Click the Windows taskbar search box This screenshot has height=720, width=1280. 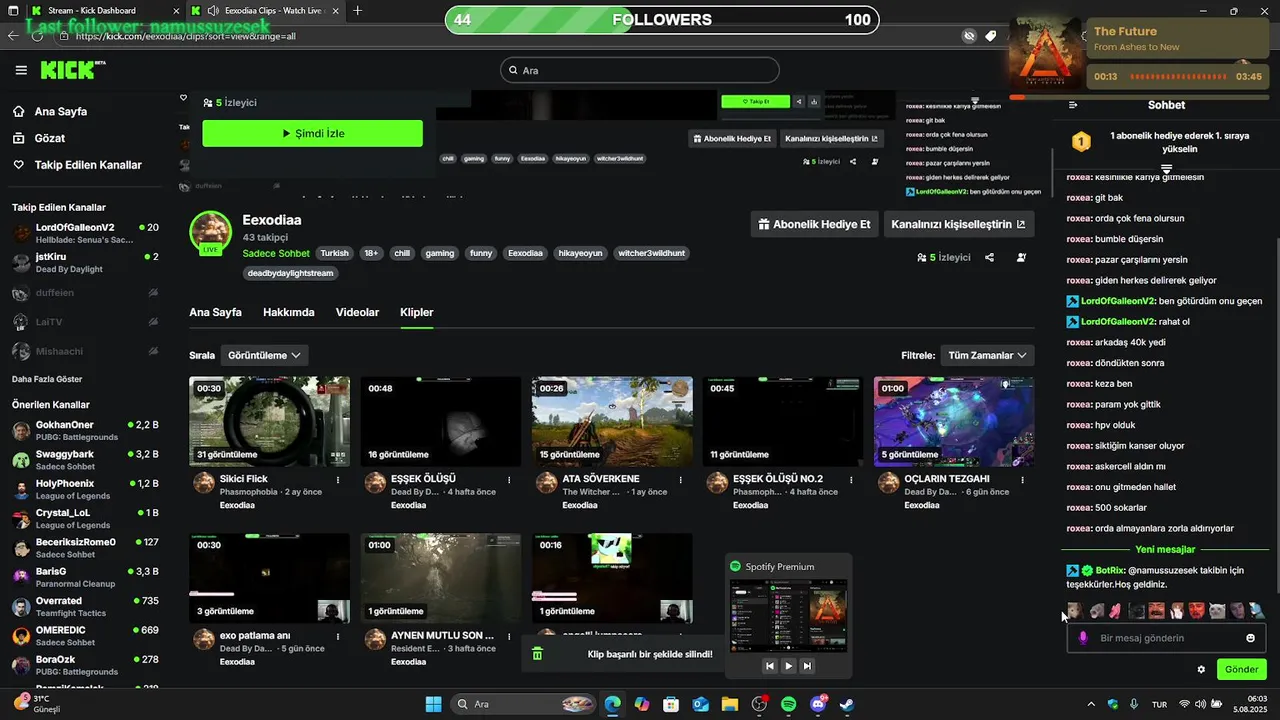[x=523, y=704]
